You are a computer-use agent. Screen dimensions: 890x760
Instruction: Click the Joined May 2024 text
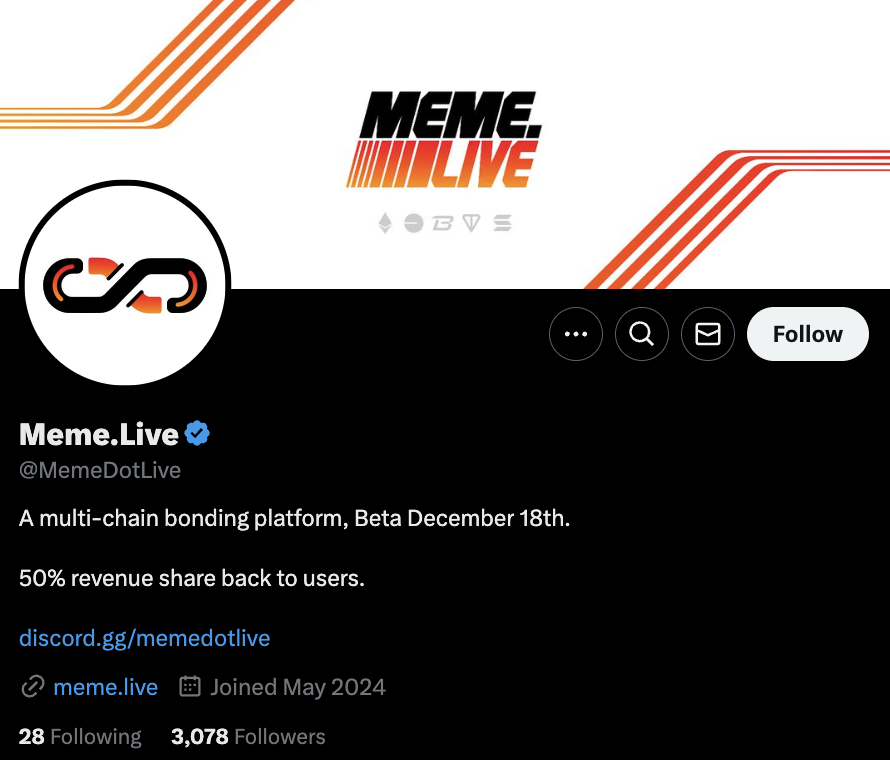click(x=298, y=687)
